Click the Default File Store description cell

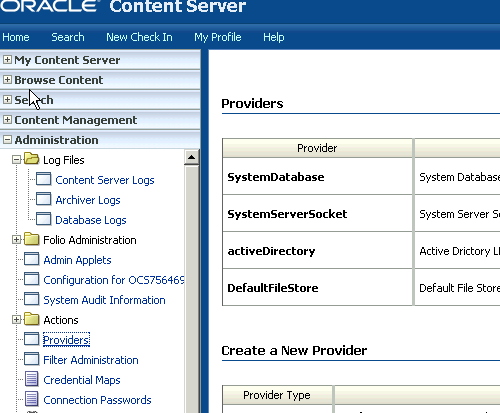coord(457,288)
